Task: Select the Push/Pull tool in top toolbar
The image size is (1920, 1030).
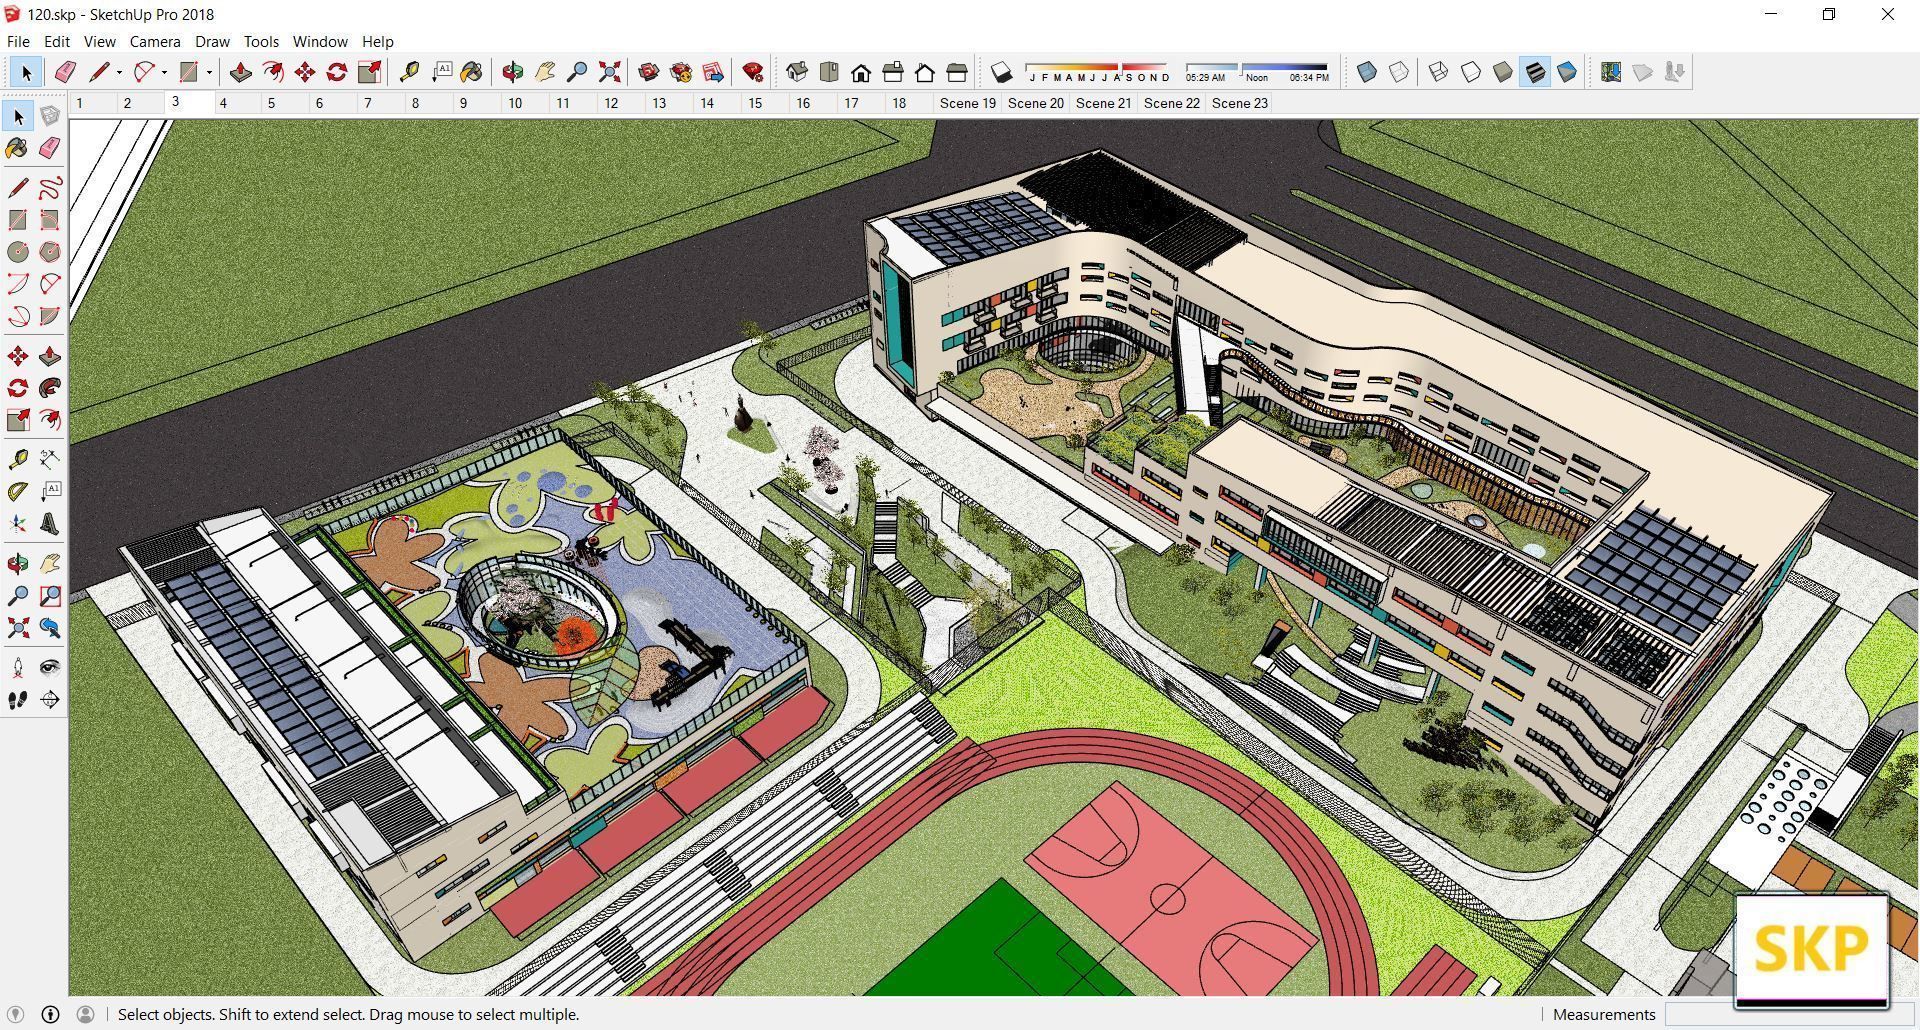Action: tap(240, 72)
